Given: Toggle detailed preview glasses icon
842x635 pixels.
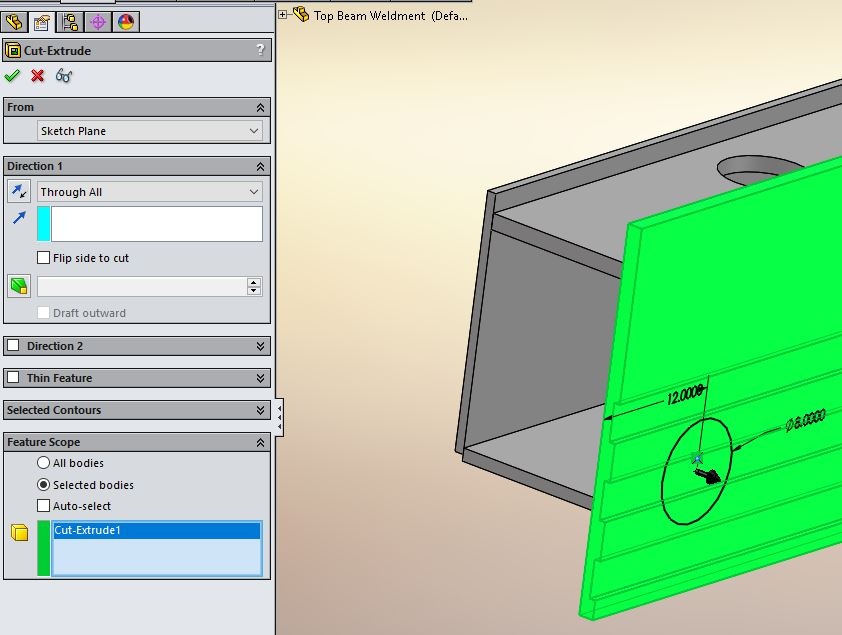Looking at the screenshot, I should (x=63, y=76).
